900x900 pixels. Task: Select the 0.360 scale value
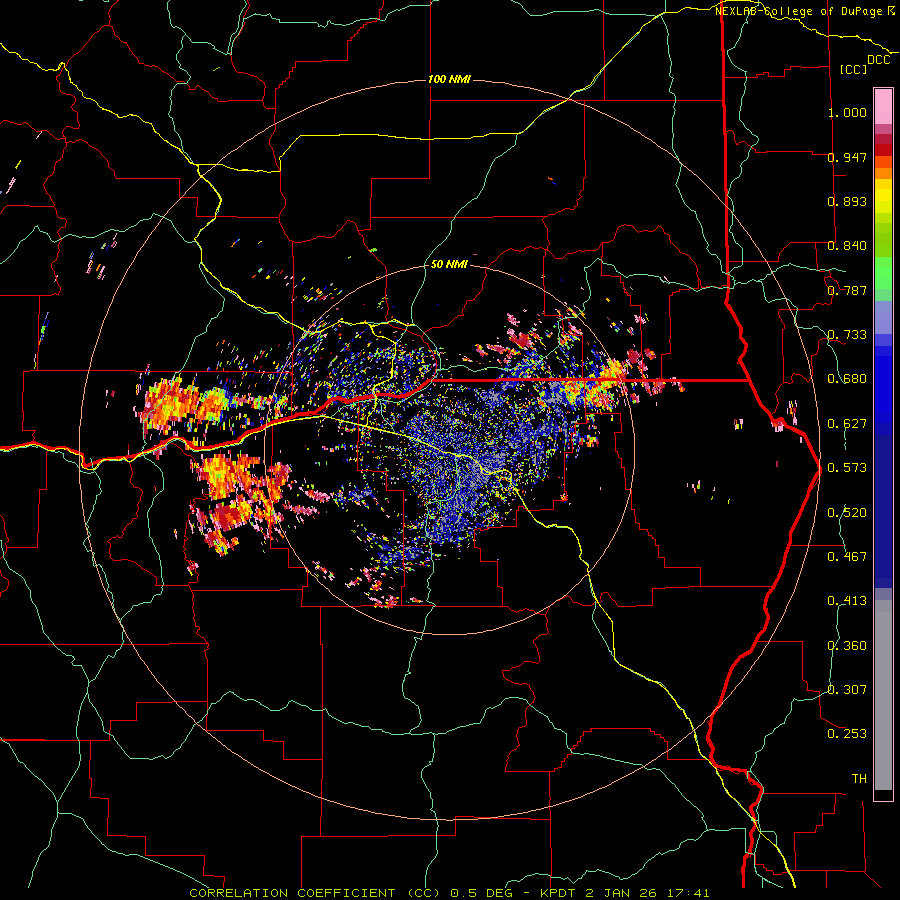[x=847, y=646]
